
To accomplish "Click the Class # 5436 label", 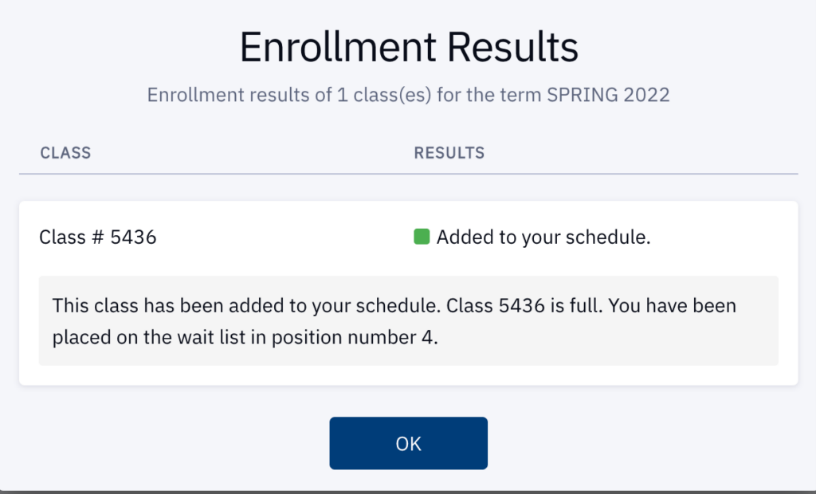I will [x=98, y=238].
